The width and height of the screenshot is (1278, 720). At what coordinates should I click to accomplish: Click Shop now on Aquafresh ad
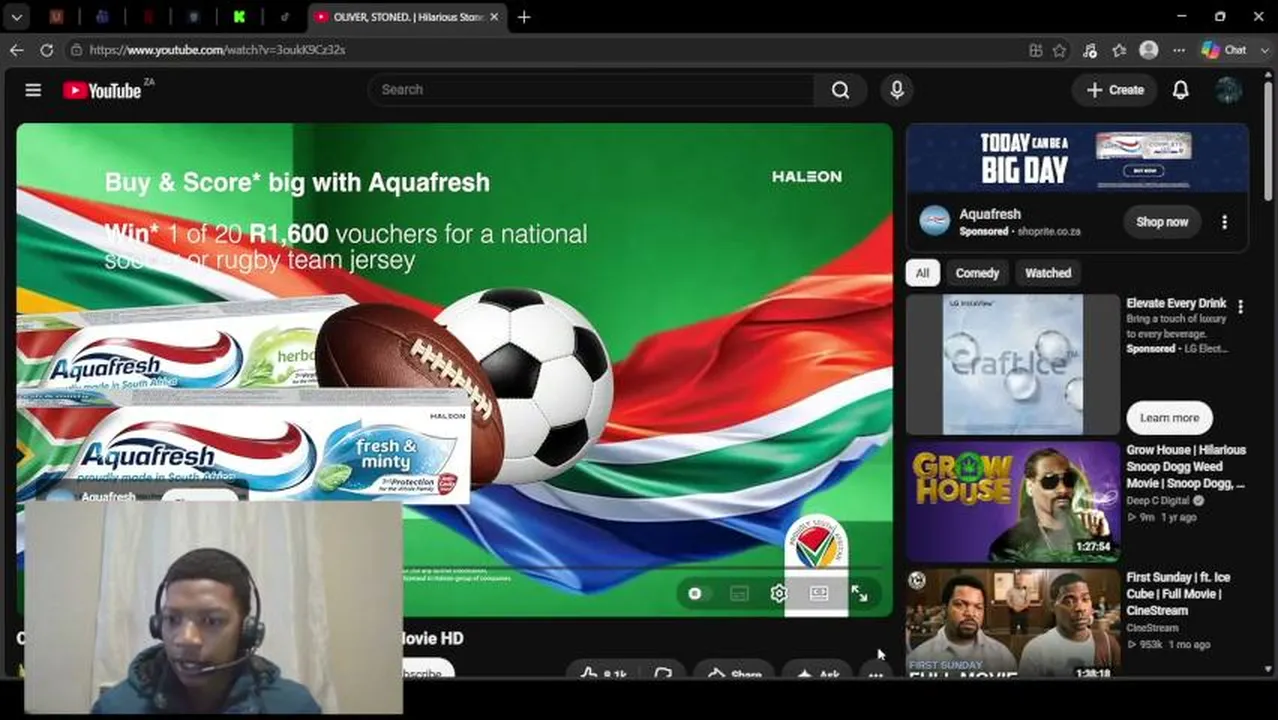click(1162, 222)
